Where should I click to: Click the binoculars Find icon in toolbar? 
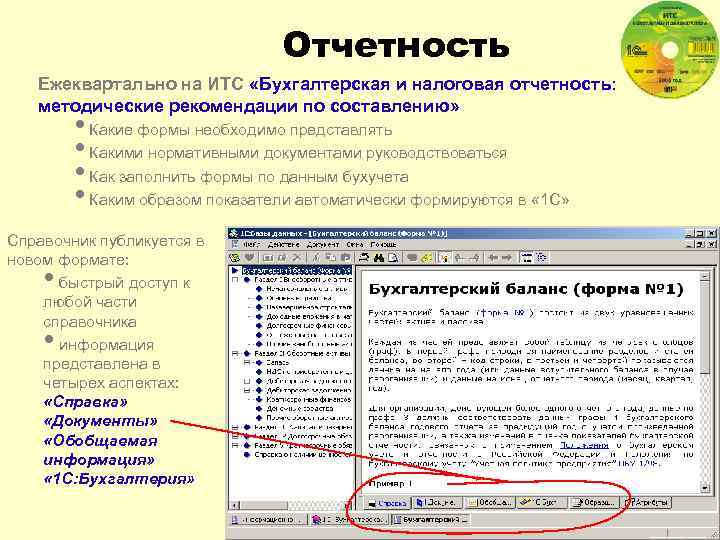[x=378, y=258]
